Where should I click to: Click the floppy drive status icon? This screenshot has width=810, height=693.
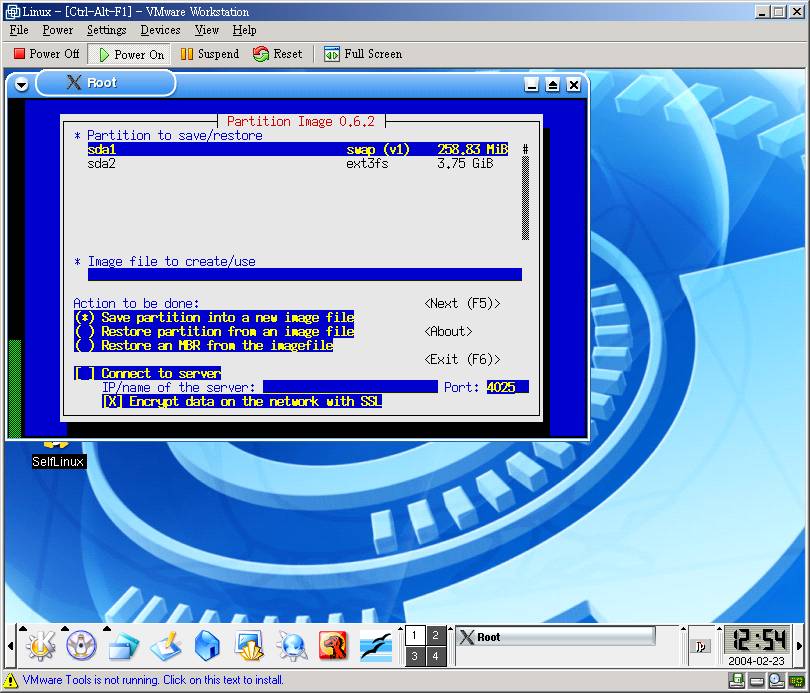click(x=736, y=681)
